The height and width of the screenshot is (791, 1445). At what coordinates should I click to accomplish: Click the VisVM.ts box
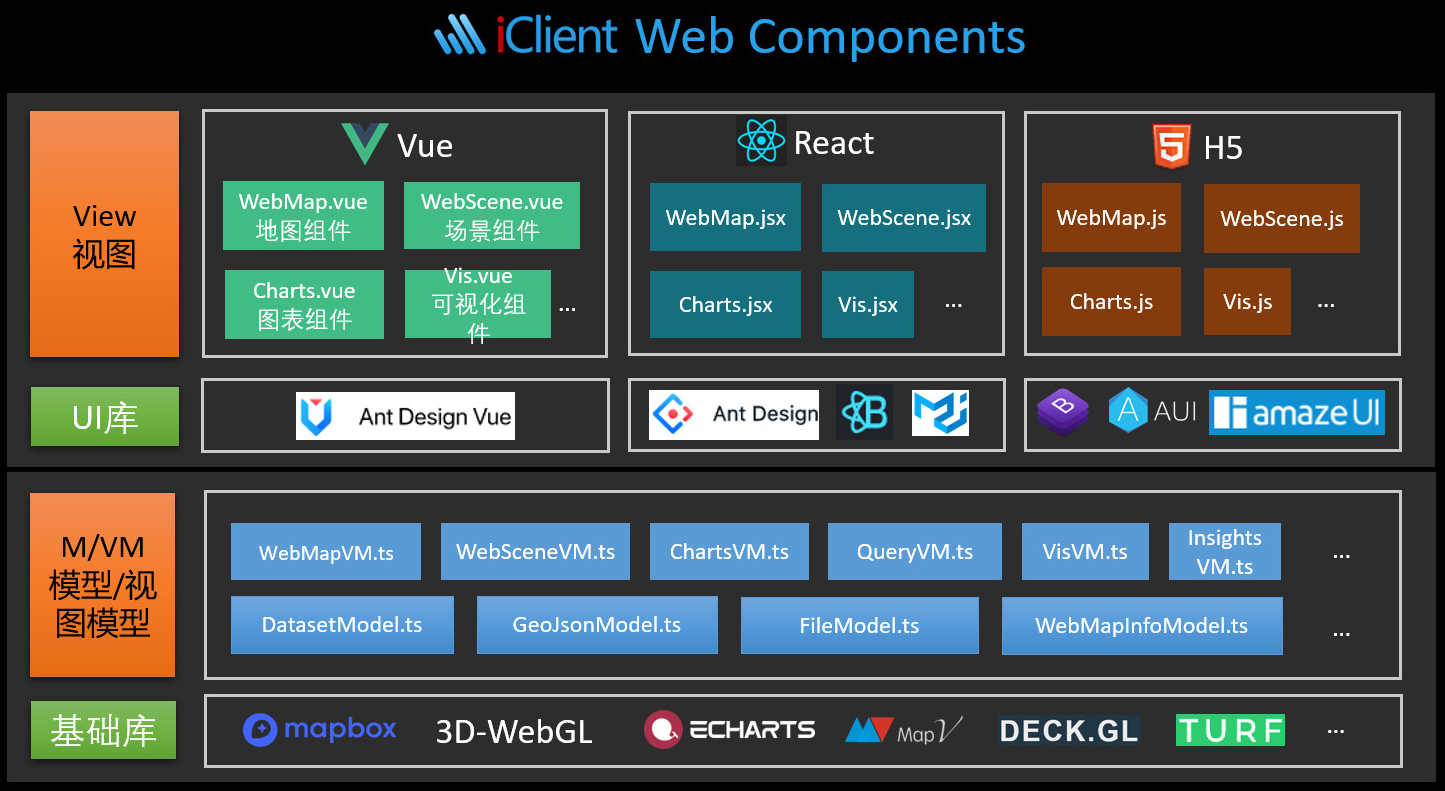coord(1085,552)
